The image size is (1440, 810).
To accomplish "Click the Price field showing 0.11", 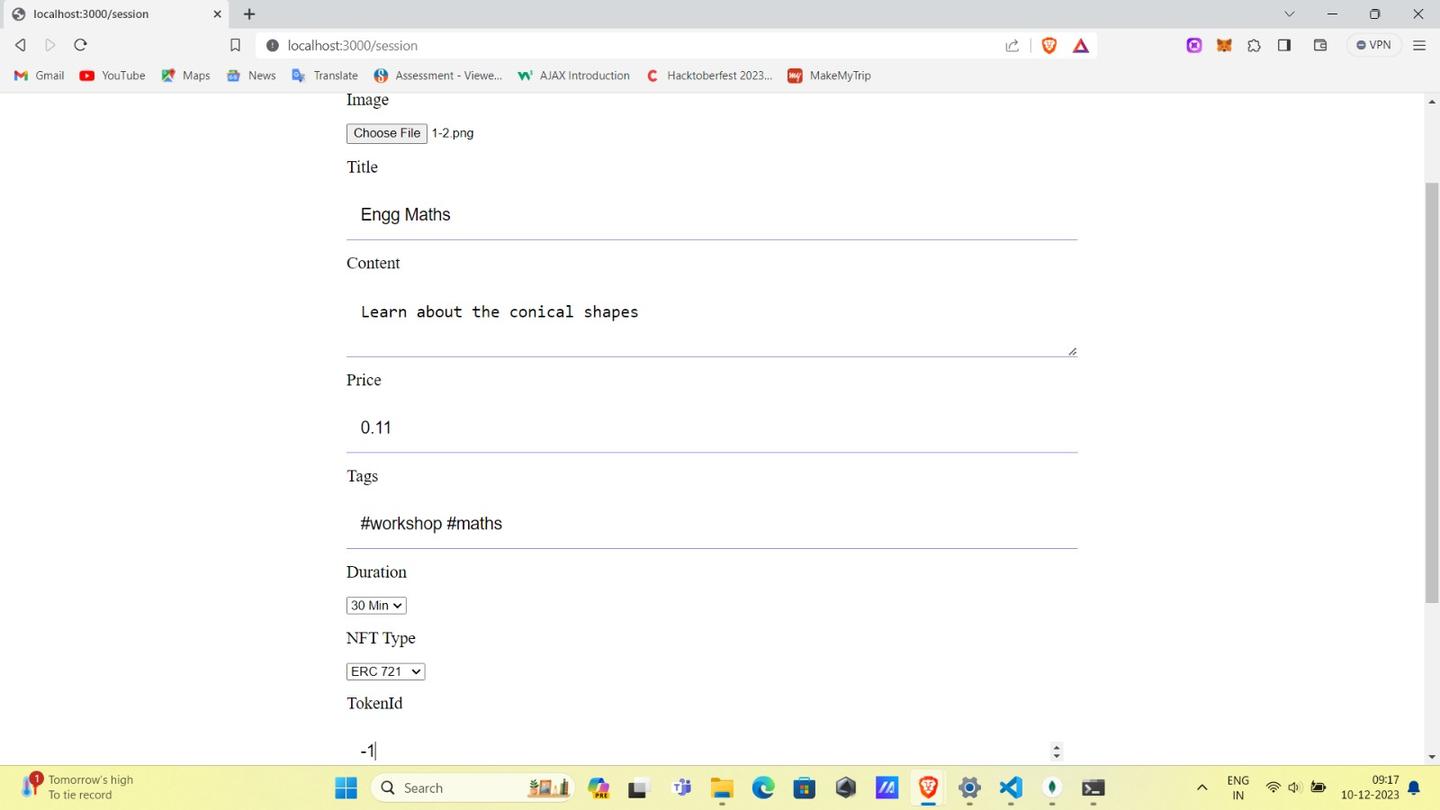I will (x=712, y=428).
